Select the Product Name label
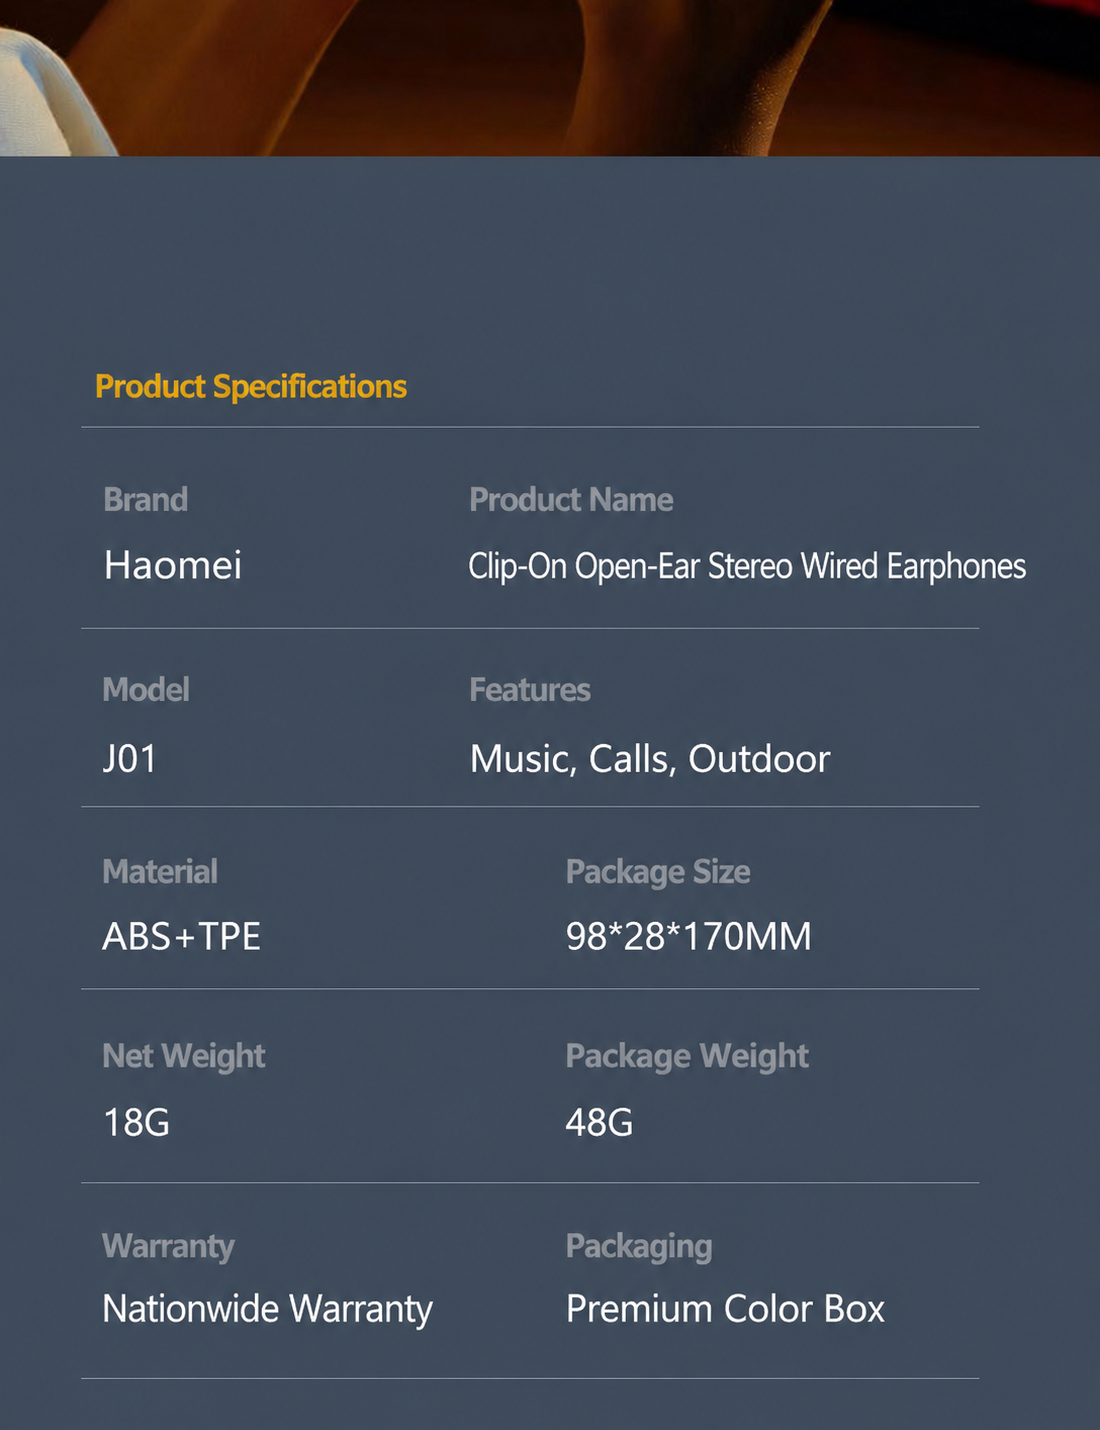 571,499
